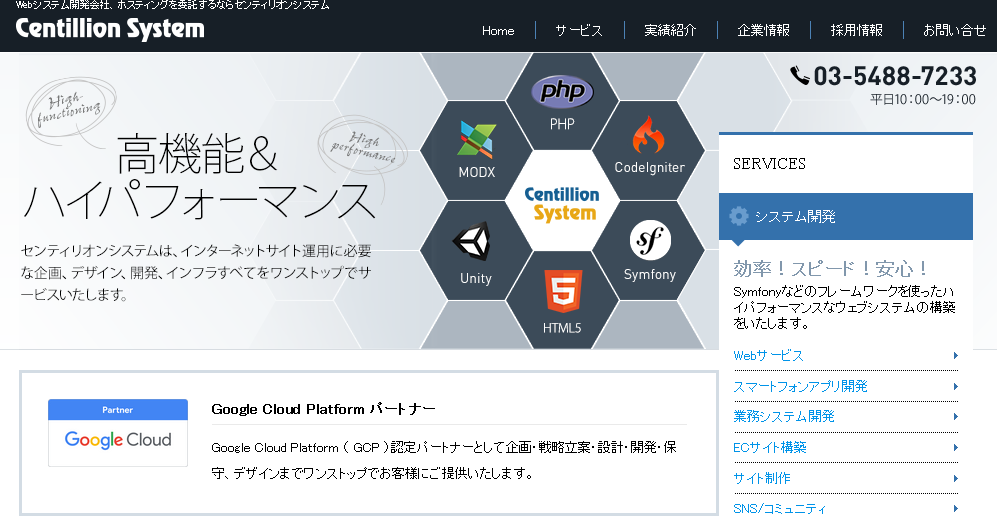The image size is (997, 520).
Task: Click SERVICES panel heading
Action: click(769, 164)
